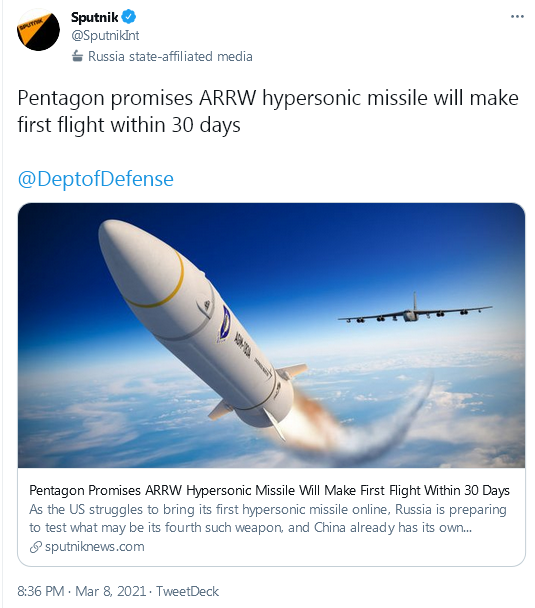Click the 8:36 PM timestamp

[x=41, y=591]
